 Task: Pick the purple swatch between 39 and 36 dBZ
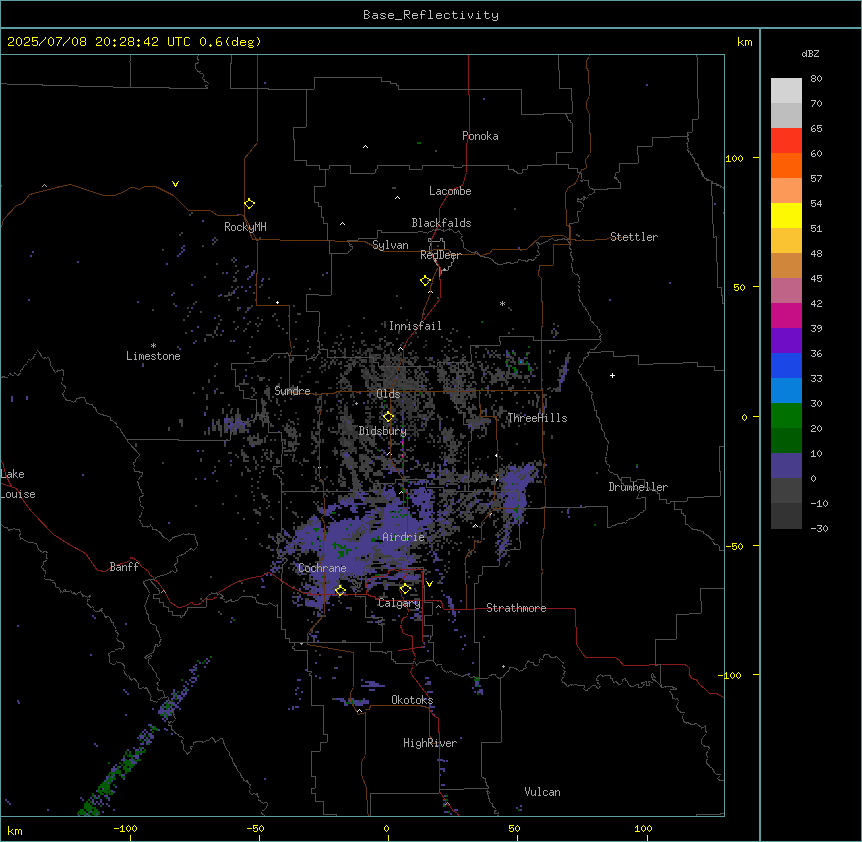[x=786, y=341]
